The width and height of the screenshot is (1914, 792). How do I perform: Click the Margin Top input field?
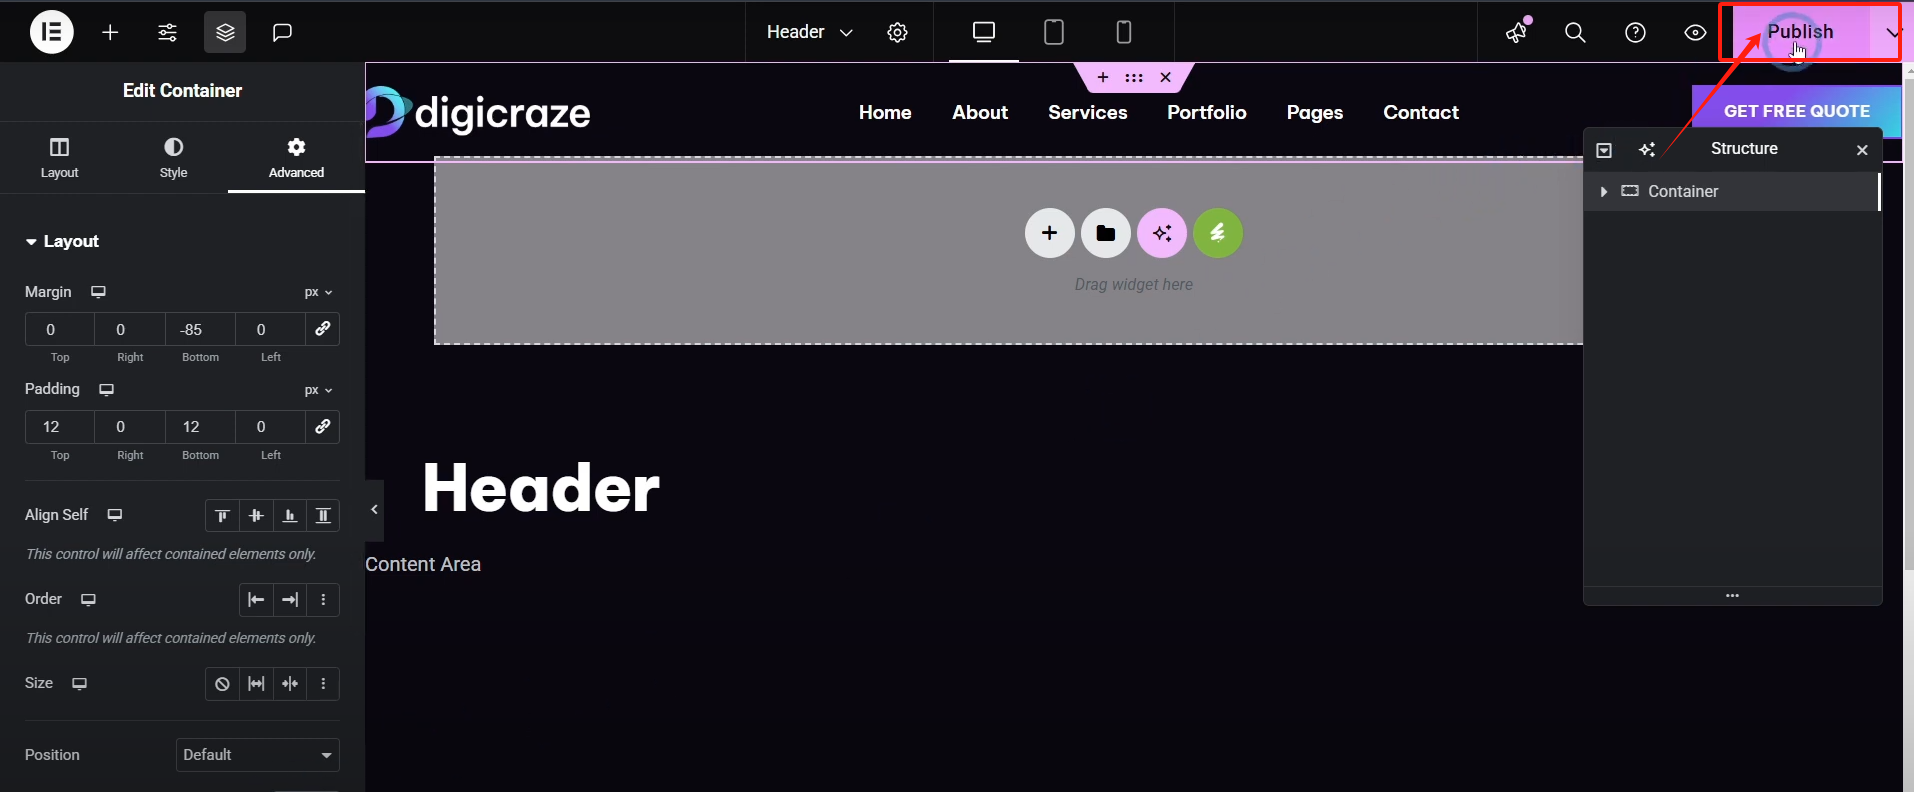59,329
